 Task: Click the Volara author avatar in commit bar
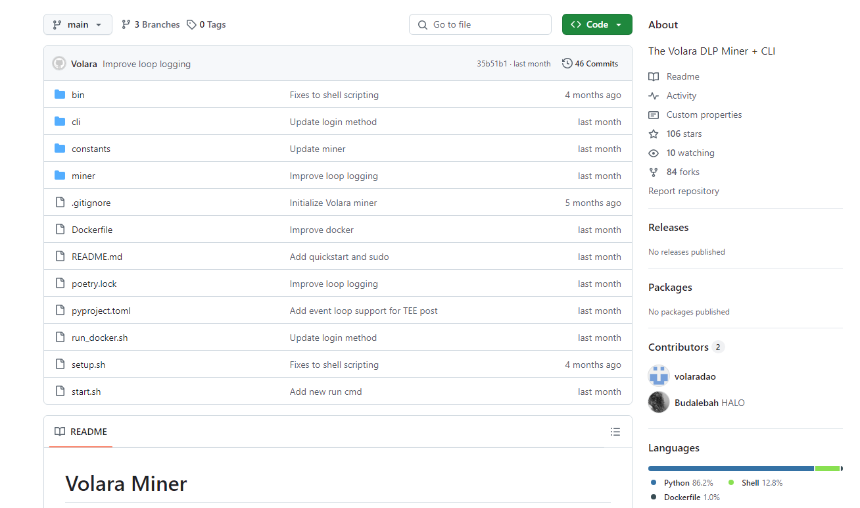(x=59, y=64)
